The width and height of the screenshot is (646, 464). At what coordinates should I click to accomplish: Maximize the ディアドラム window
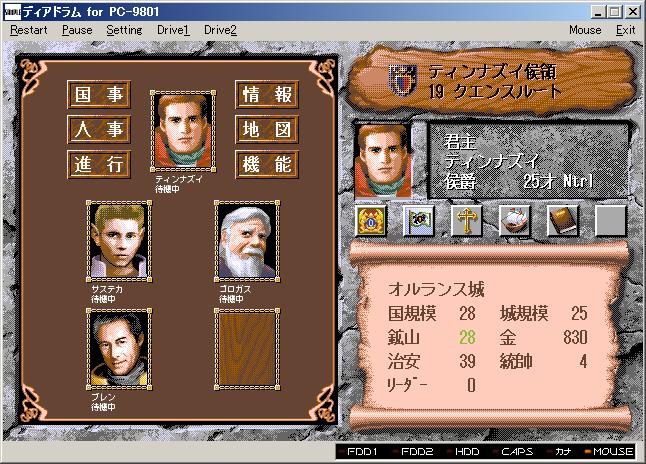point(614,12)
